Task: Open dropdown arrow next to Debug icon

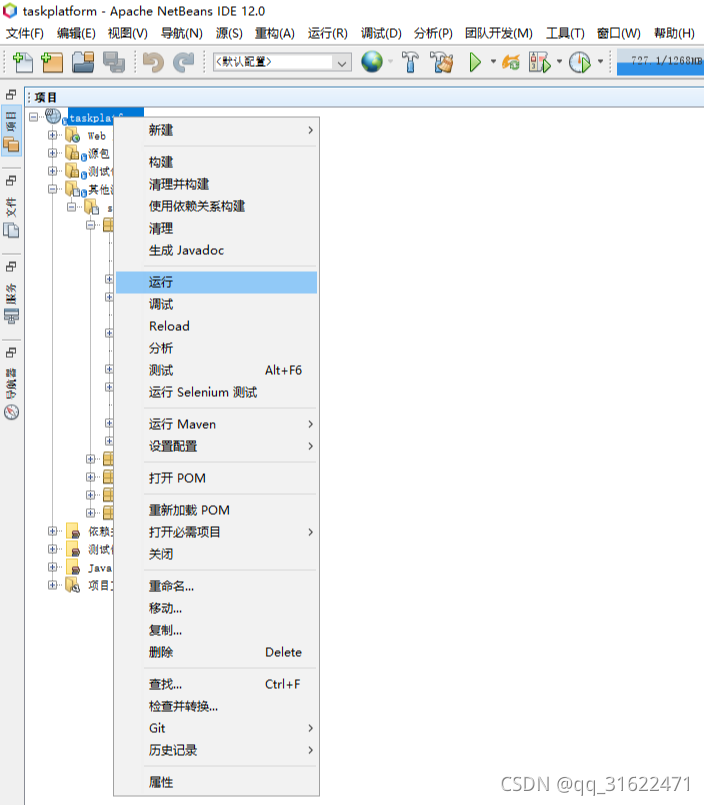Action: (x=559, y=62)
